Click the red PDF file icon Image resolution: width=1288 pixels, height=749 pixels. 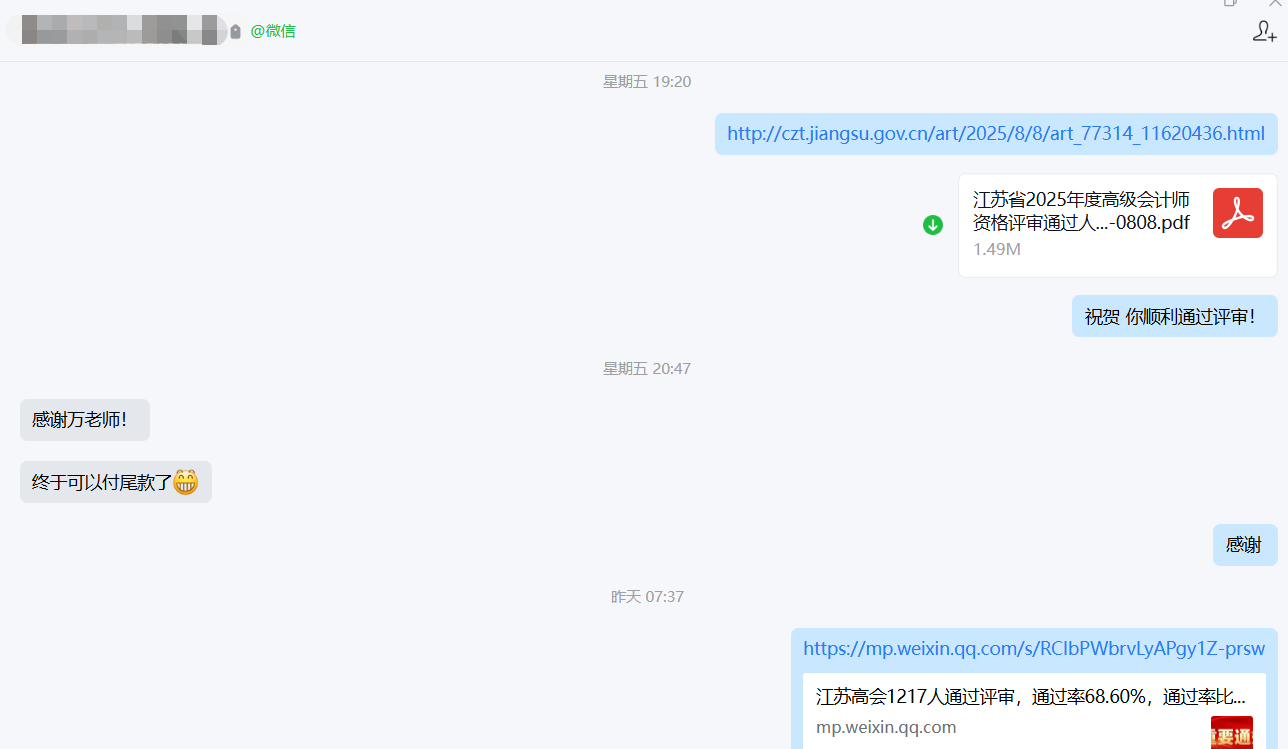pyautogui.click(x=1237, y=213)
